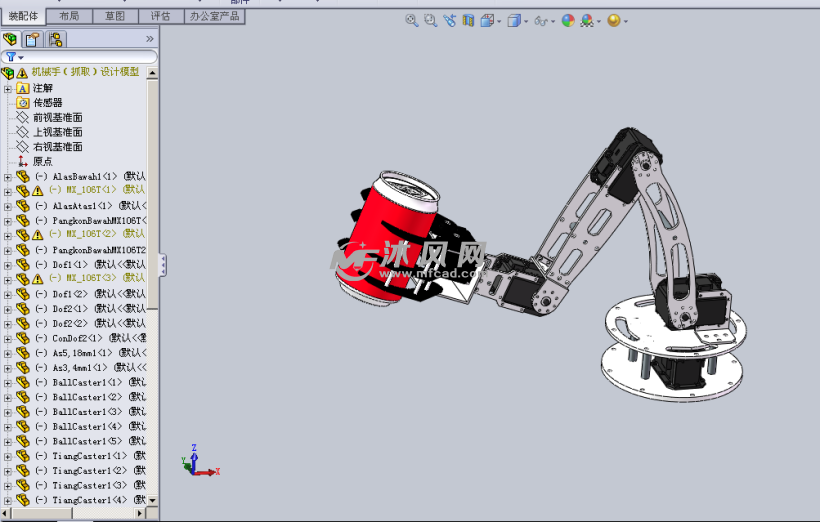Screen dimensions: 820x522
Task: Open the ConfigurationManager tab icon
Action: pos(55,39)
